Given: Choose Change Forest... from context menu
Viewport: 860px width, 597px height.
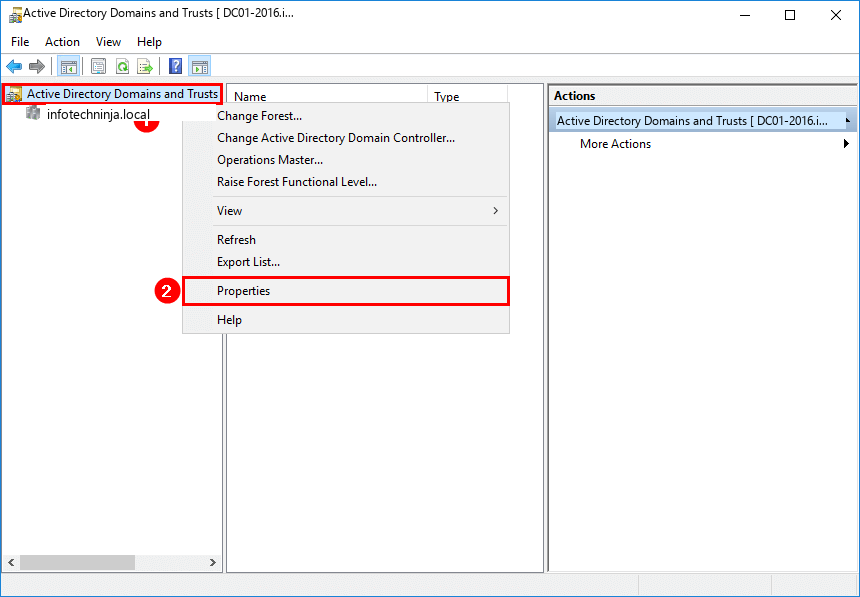Looking at the screenshot, I should pyautogui.click(x=346, y=116).
